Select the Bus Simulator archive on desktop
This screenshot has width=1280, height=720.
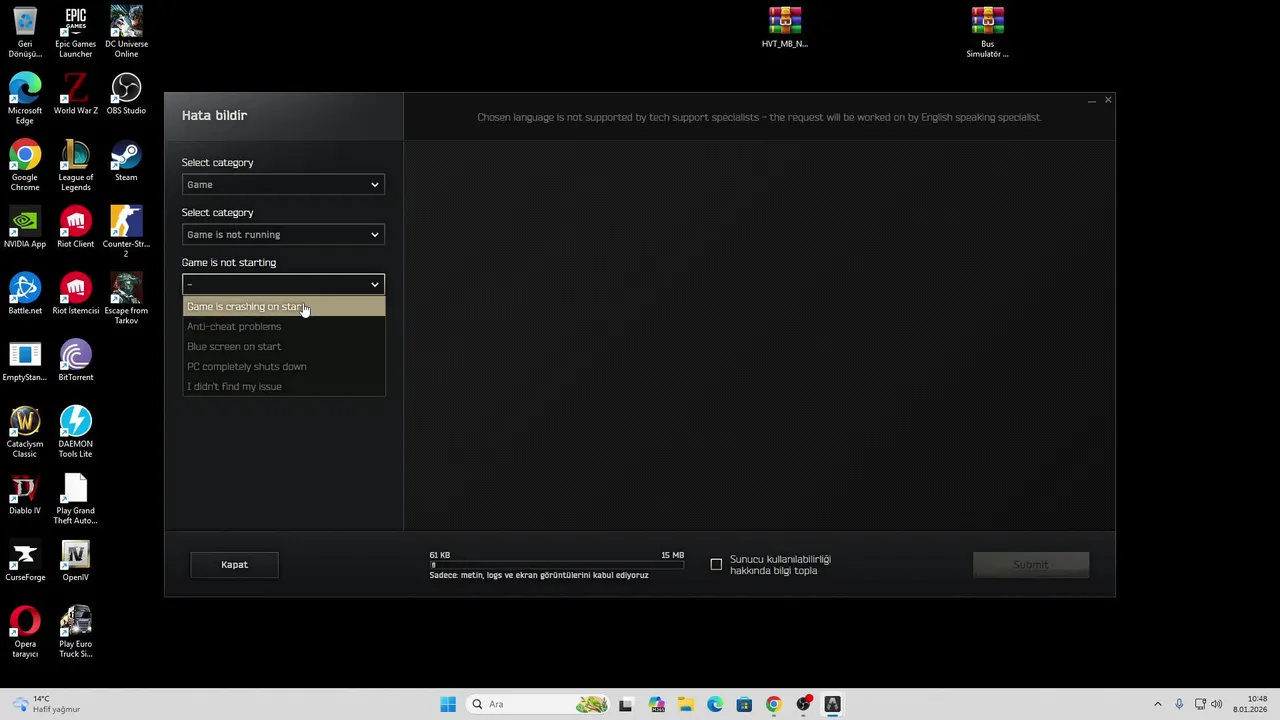tap(987, 32)
